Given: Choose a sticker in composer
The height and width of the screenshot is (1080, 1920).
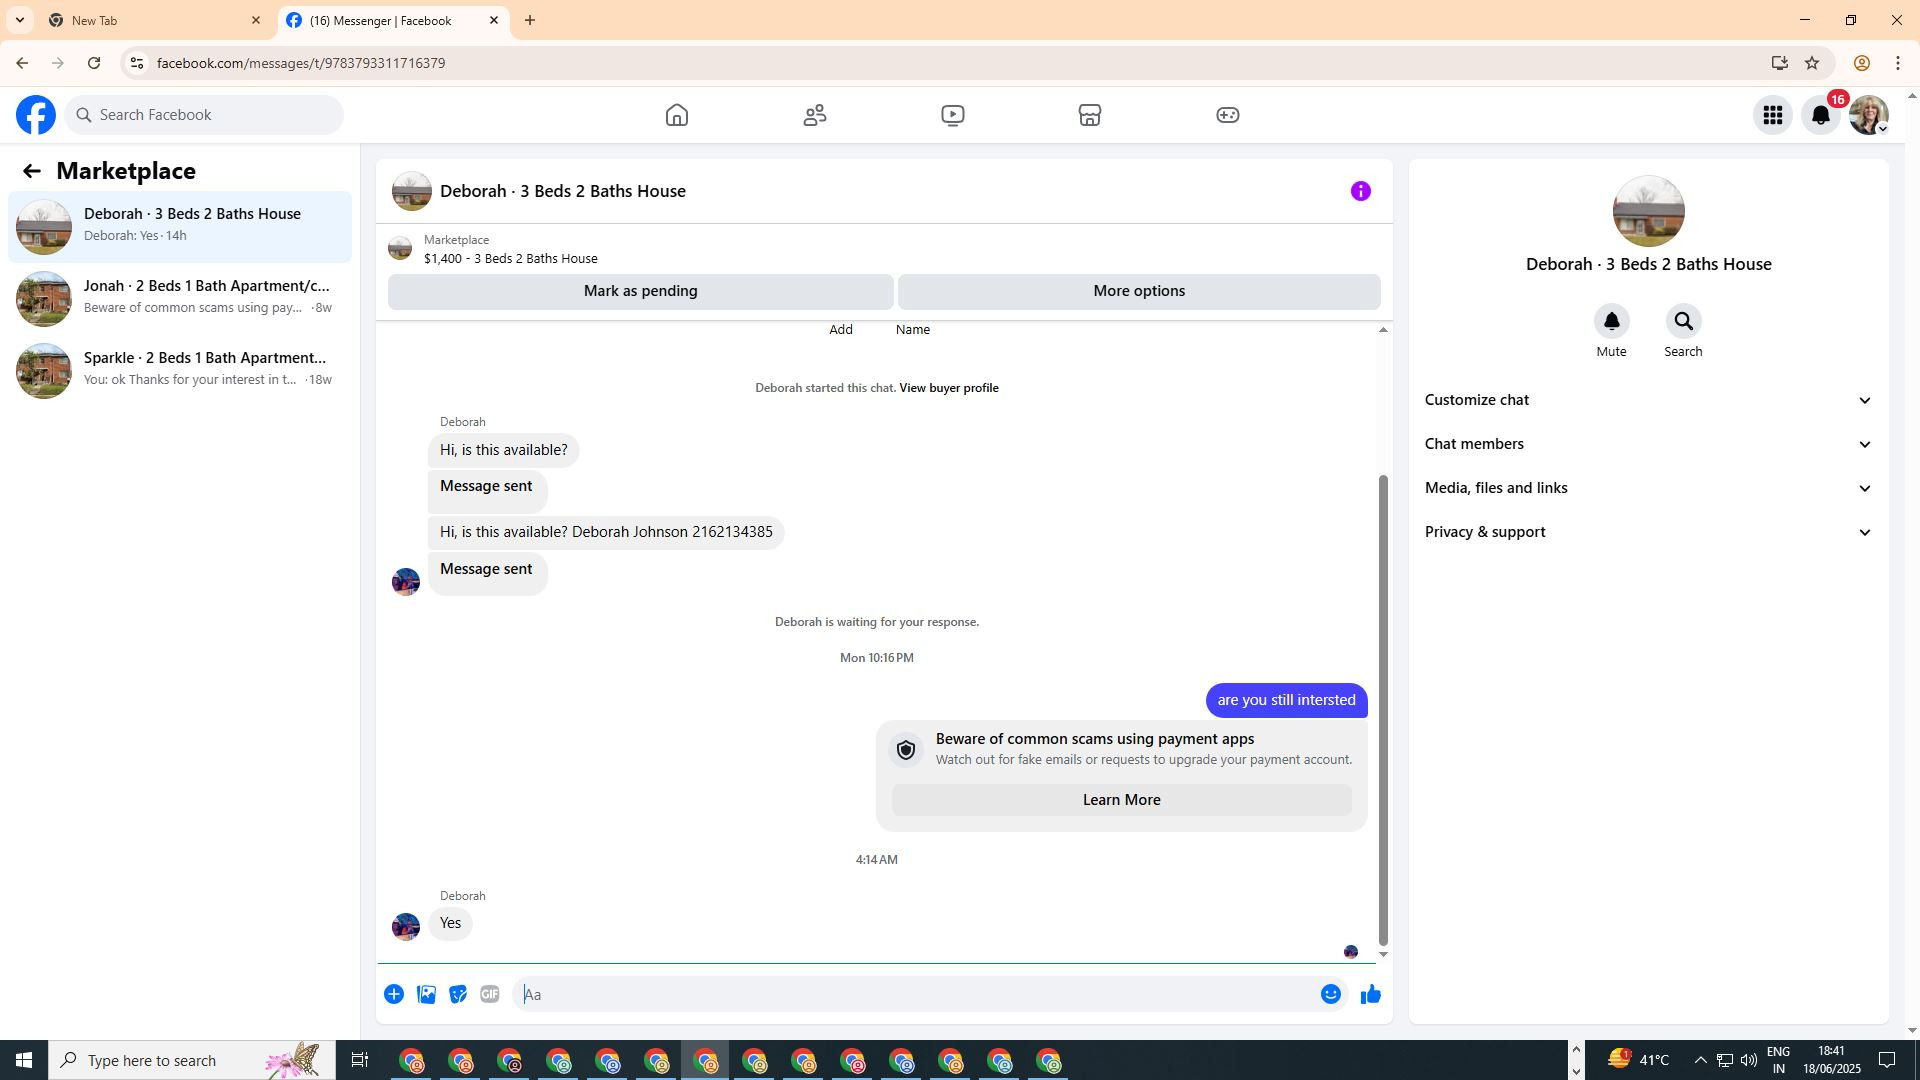Looking at the screenshot, I should point(458,994).
